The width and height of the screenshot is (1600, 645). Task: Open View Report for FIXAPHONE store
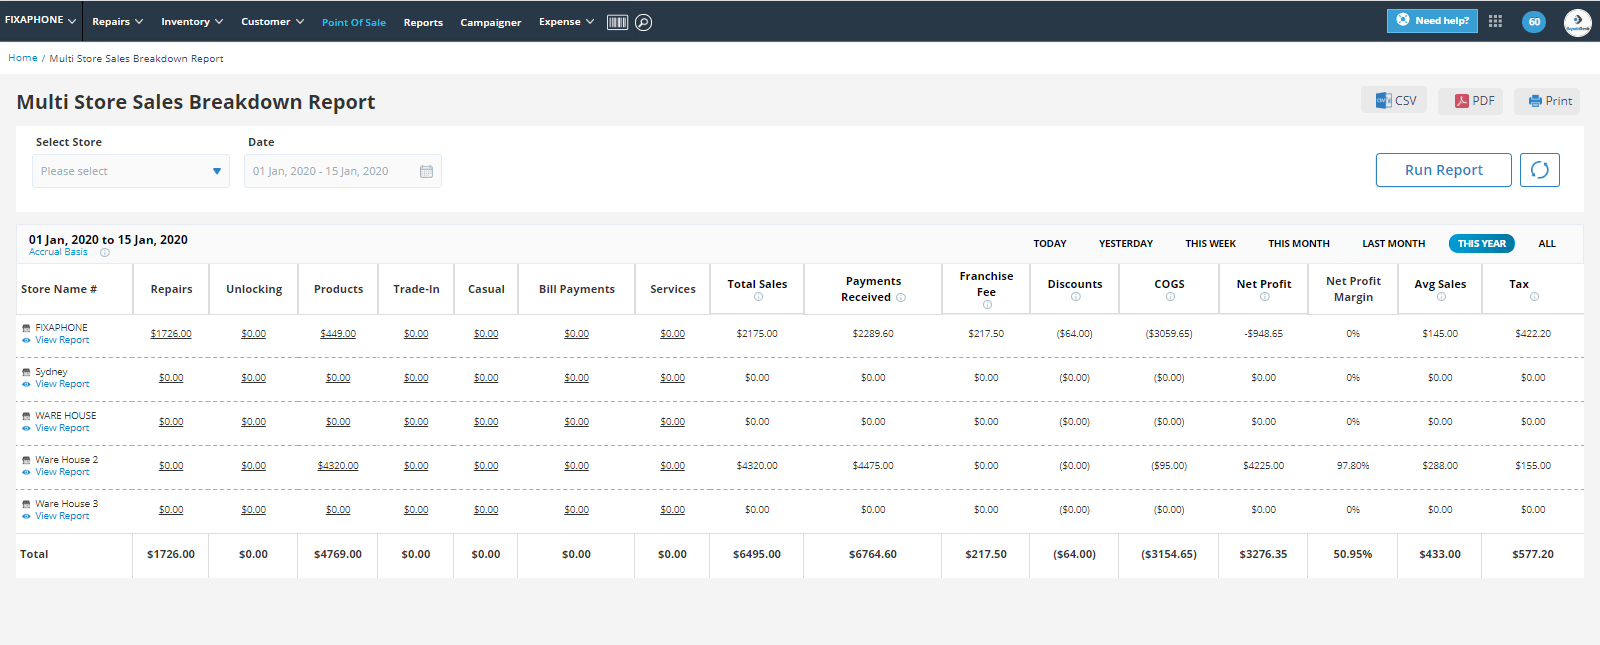point(62,340)
